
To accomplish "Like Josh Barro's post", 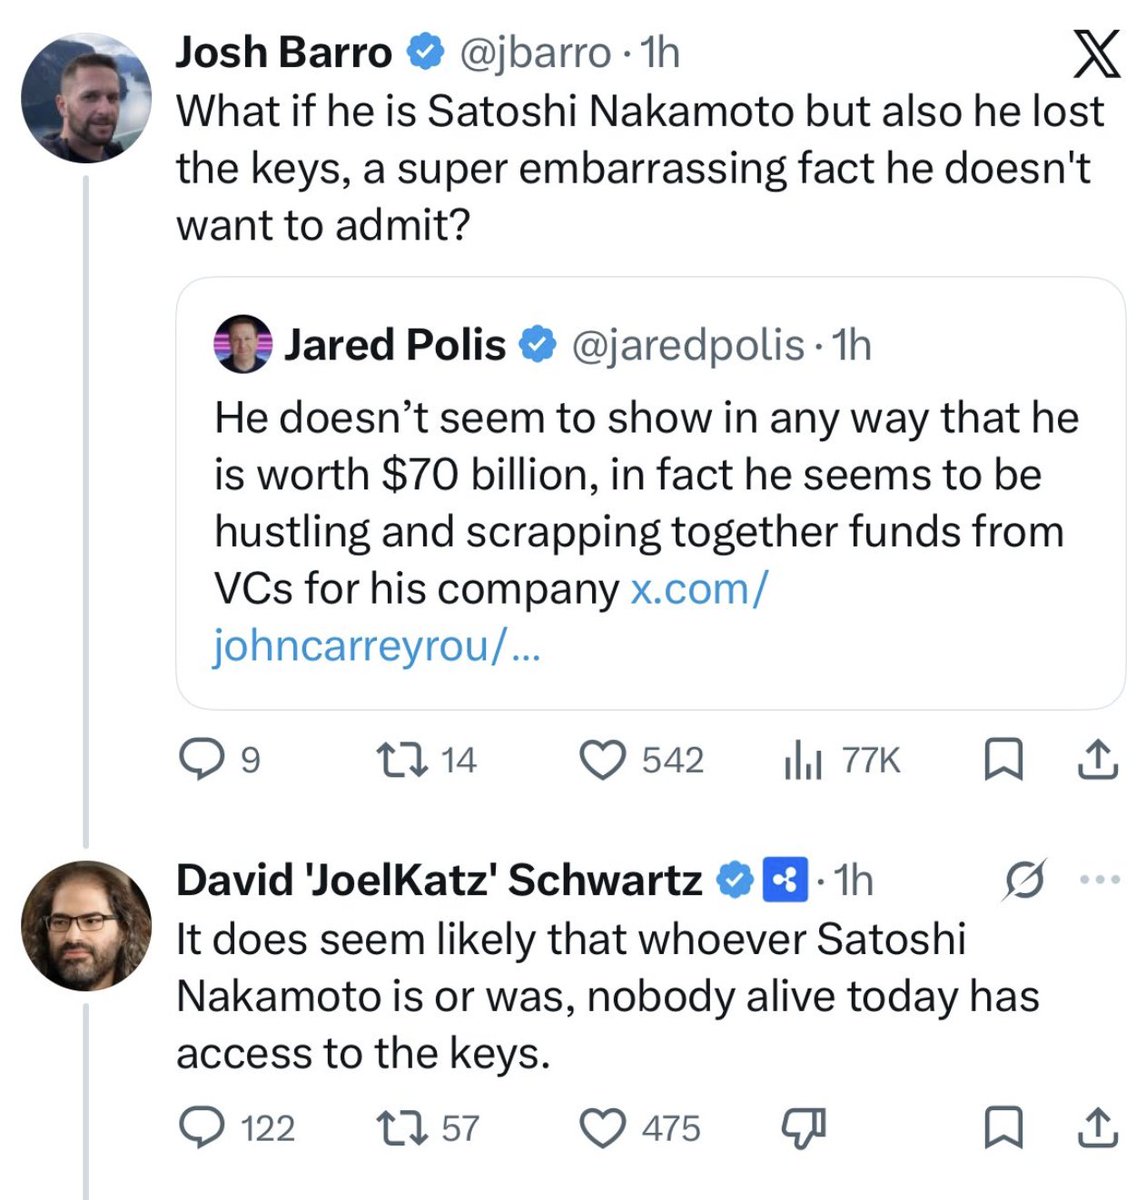I will (x=603, y=761).
